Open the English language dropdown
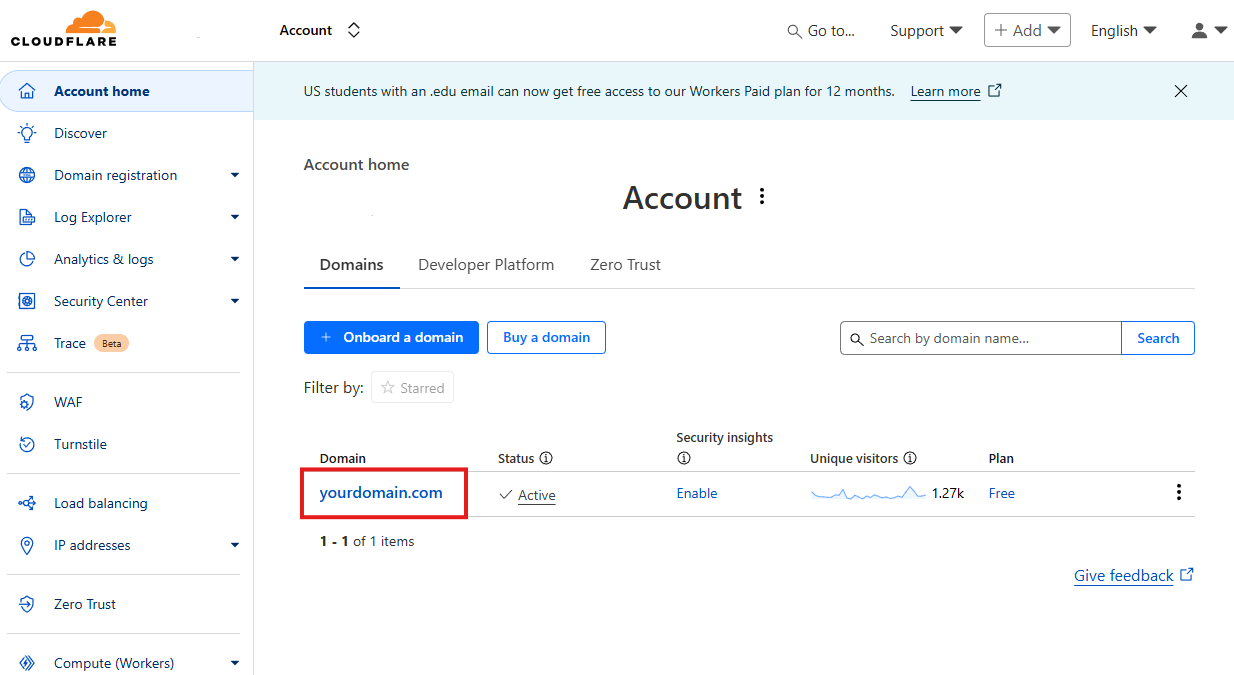The height and width of the screenshot is (675, 1234). pyautogui.click(x=1123, y=31)
